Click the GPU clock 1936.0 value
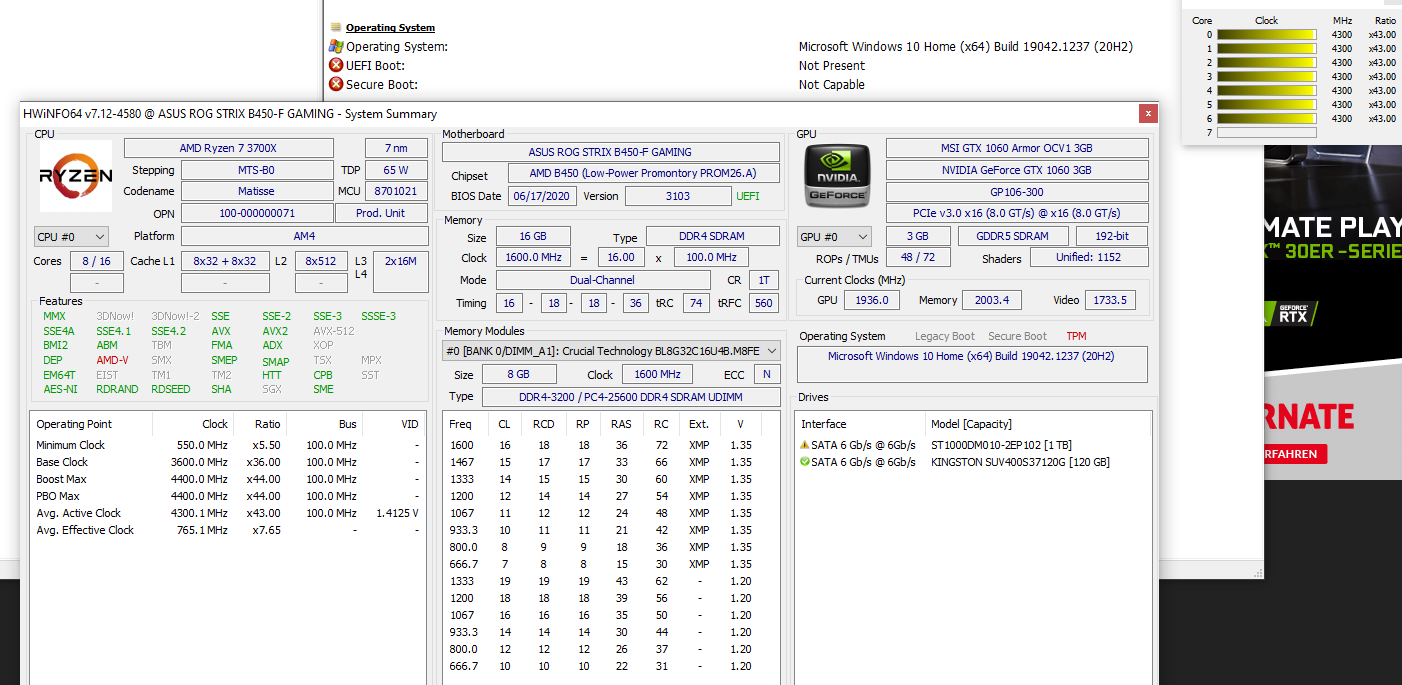This screenshot has height=685, width=1402. click(x=871, y=300)
